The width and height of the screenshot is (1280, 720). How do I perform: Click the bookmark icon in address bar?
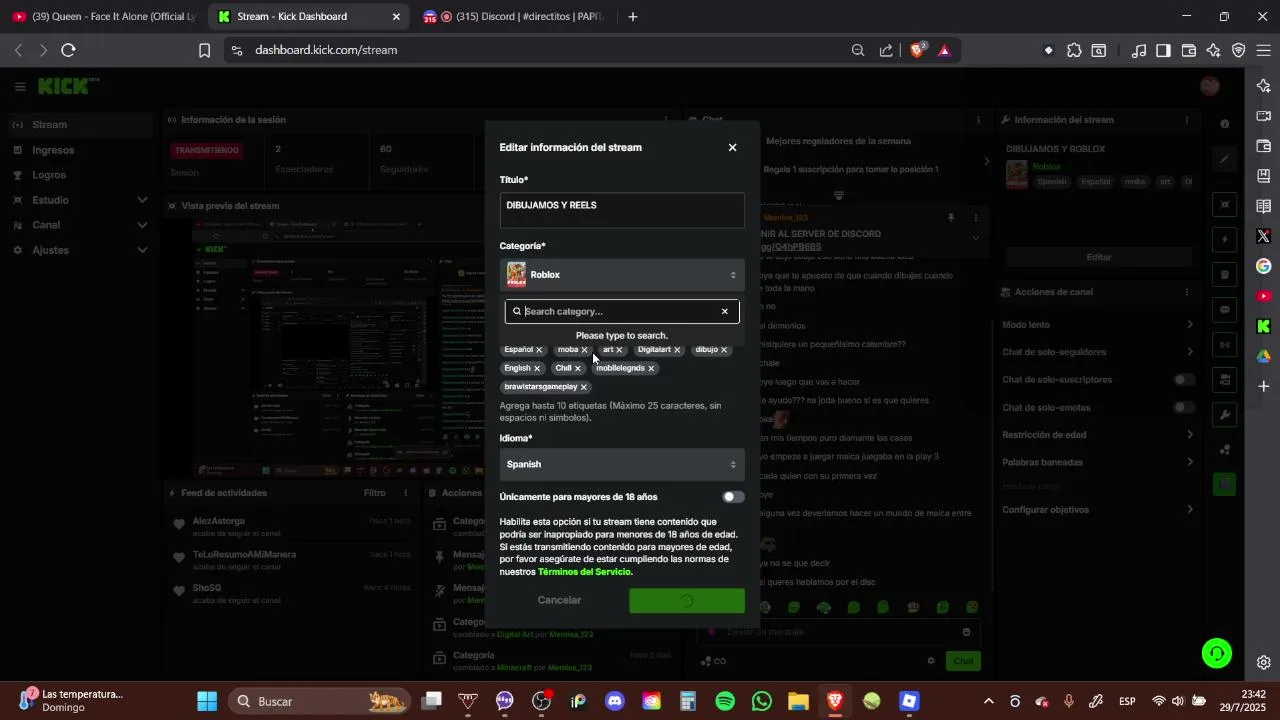204,50
